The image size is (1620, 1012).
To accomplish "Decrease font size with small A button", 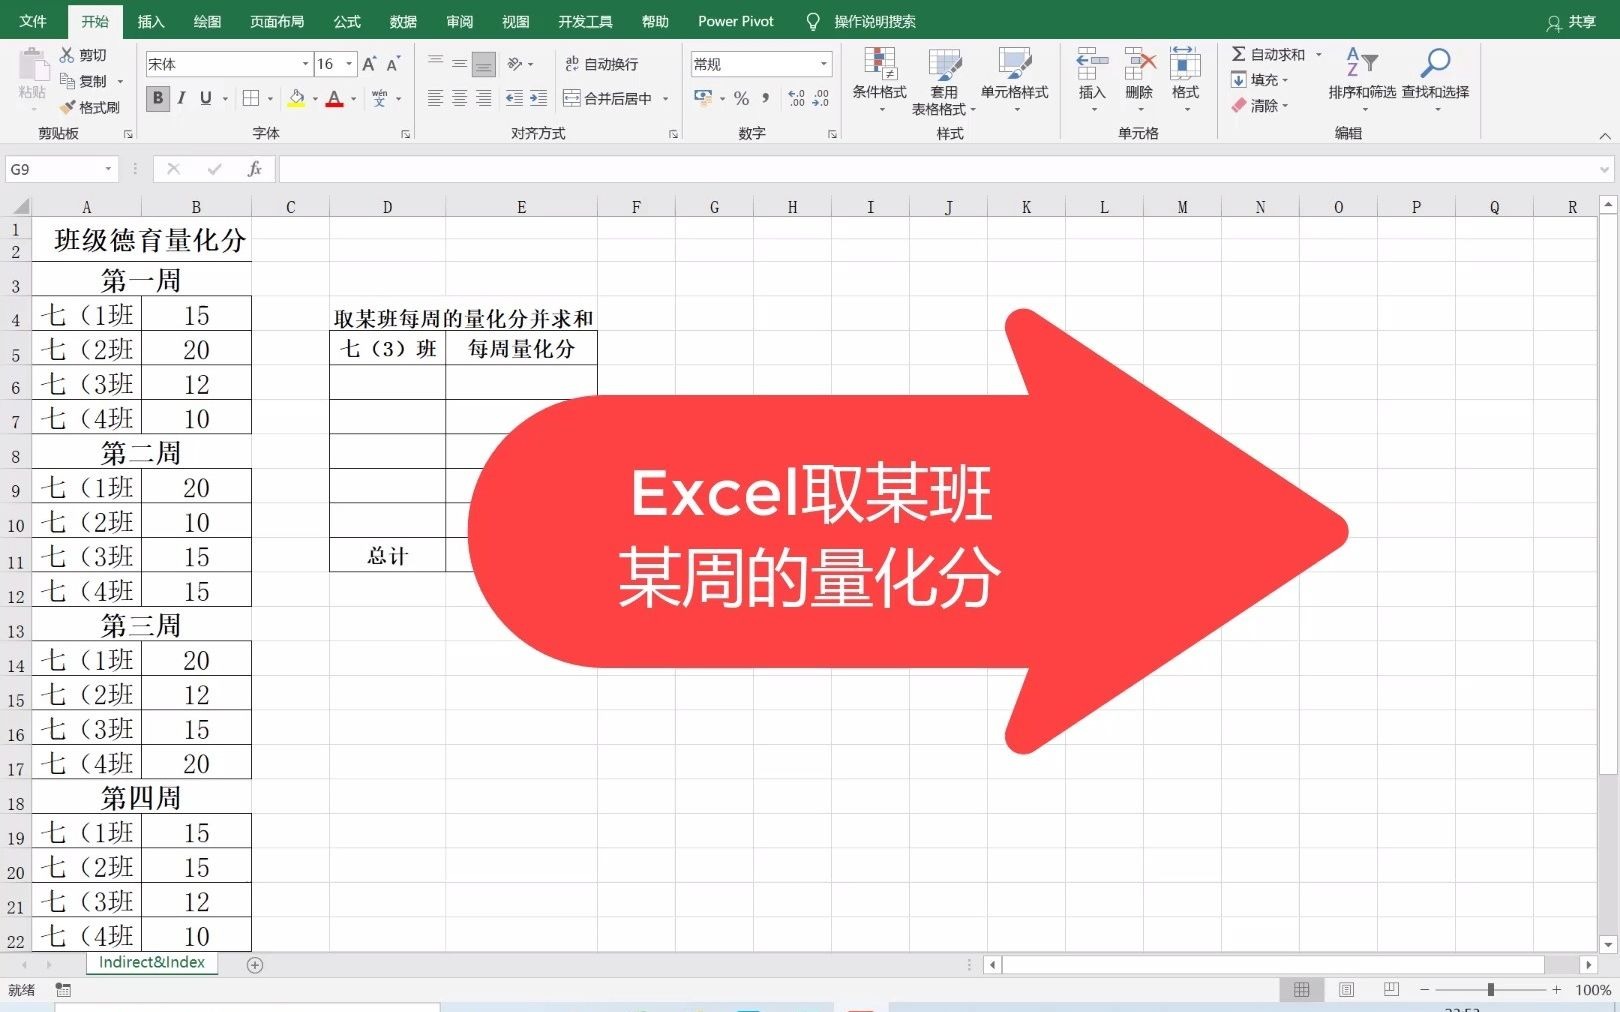I will click(x=393, y=64).
